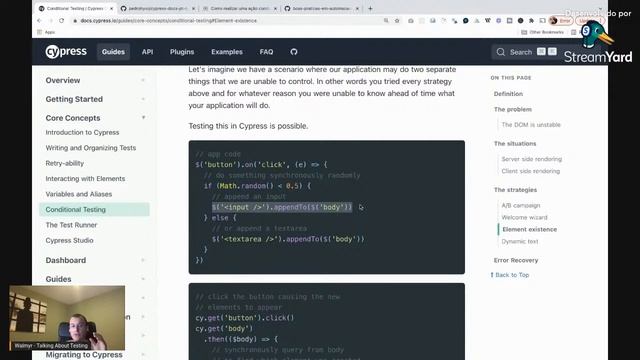Click the magnifier icon in docs Search
Image resolution: width=640 pixels, height=360 pixels.
coord(501,52)
